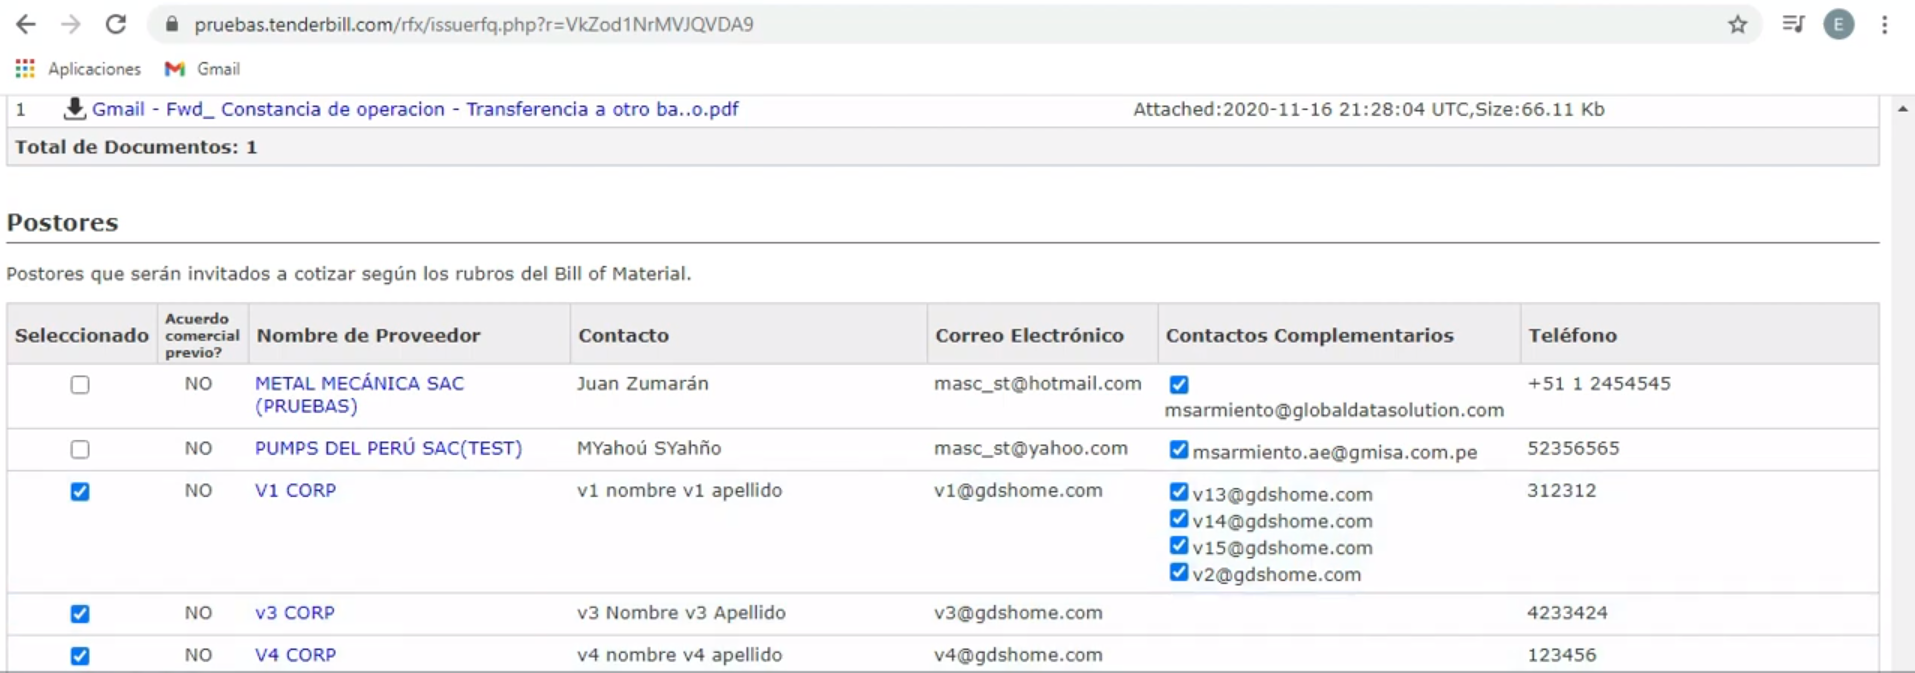
Task: Open the Gmail bookmark
Action: (202, 69)
